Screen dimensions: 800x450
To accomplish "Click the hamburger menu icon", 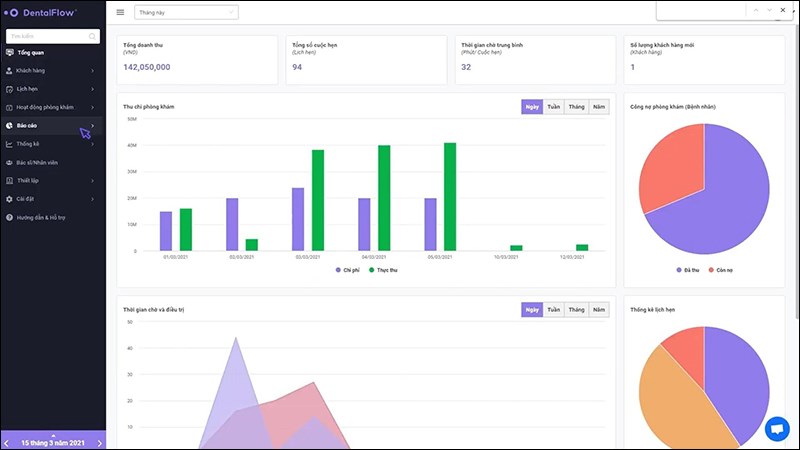I will (120, 12).
